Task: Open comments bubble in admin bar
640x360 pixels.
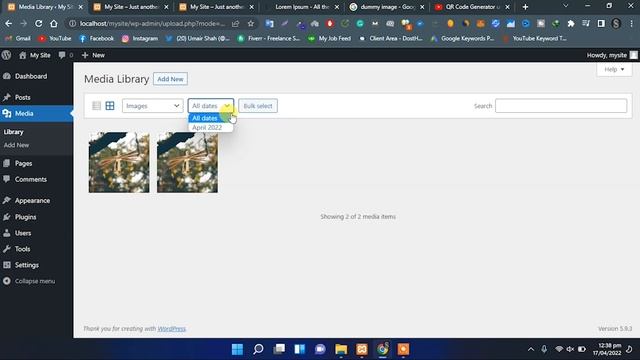Action: [x=66, y=55]
